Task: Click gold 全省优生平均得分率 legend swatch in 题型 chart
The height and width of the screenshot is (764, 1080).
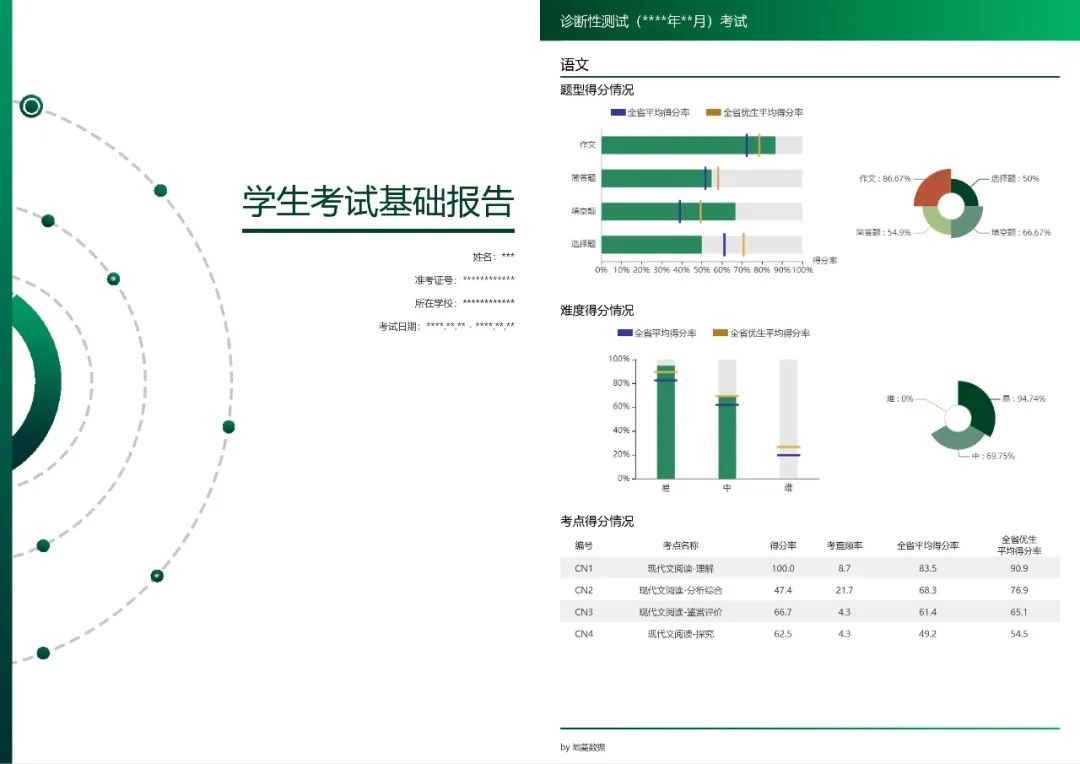Action: pos(714,112)
